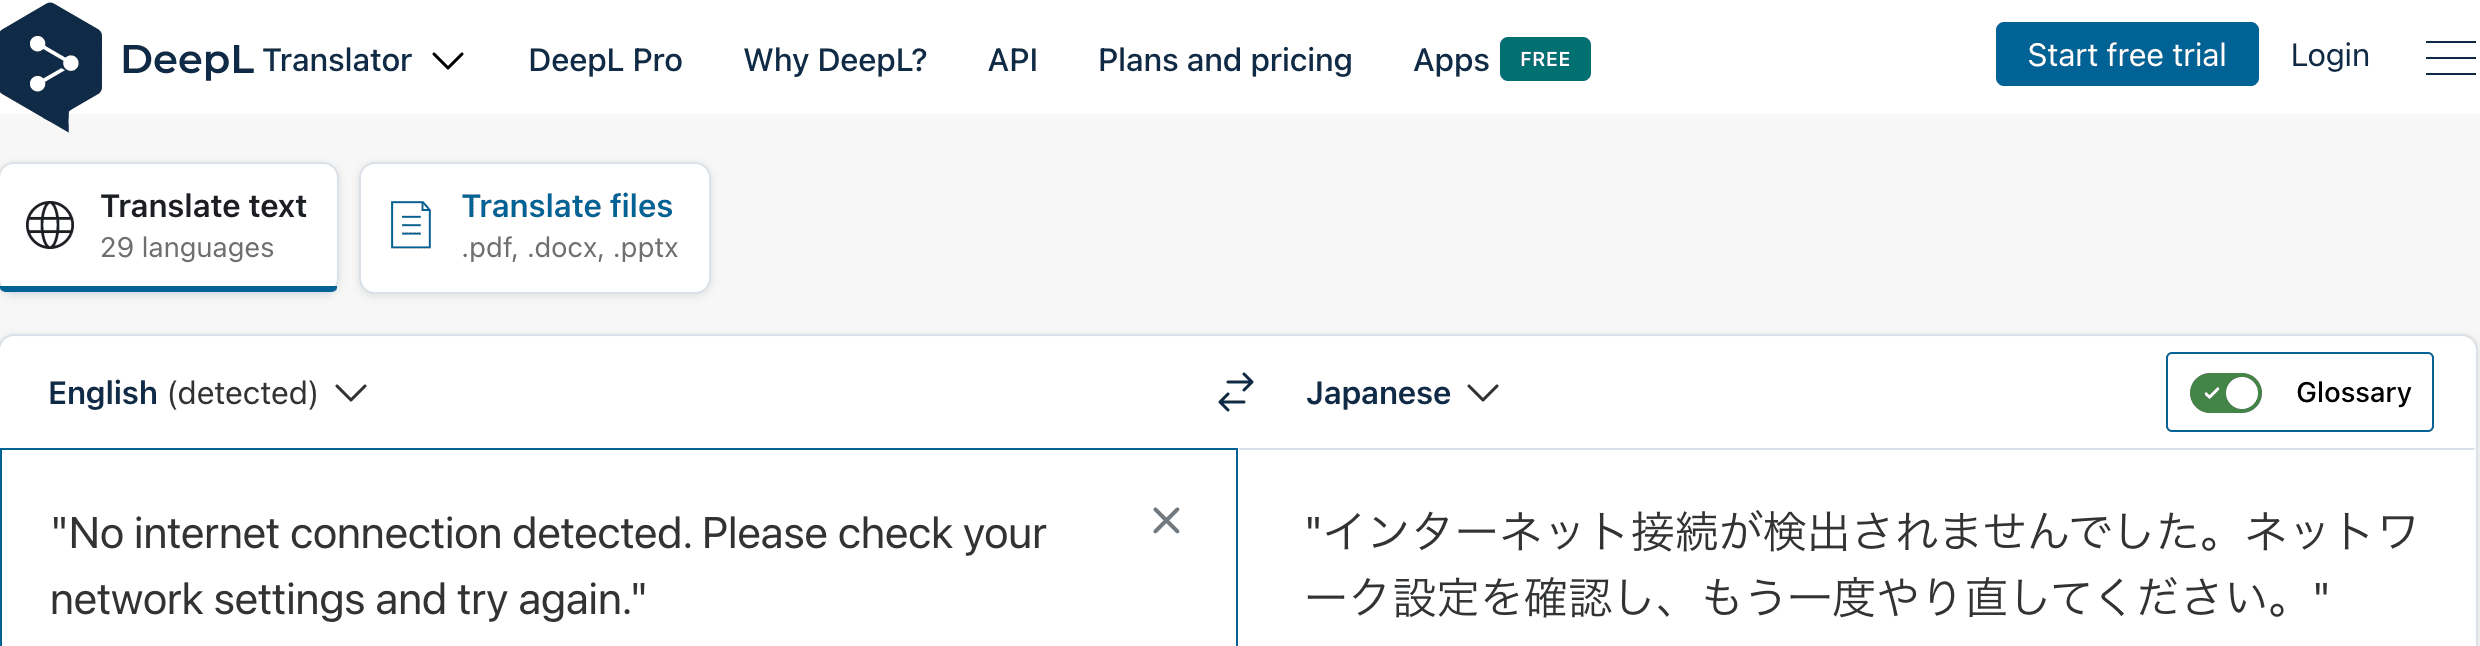Open the DeepL Pro menu item
The image size is (2480, 646).
point(605,60)
